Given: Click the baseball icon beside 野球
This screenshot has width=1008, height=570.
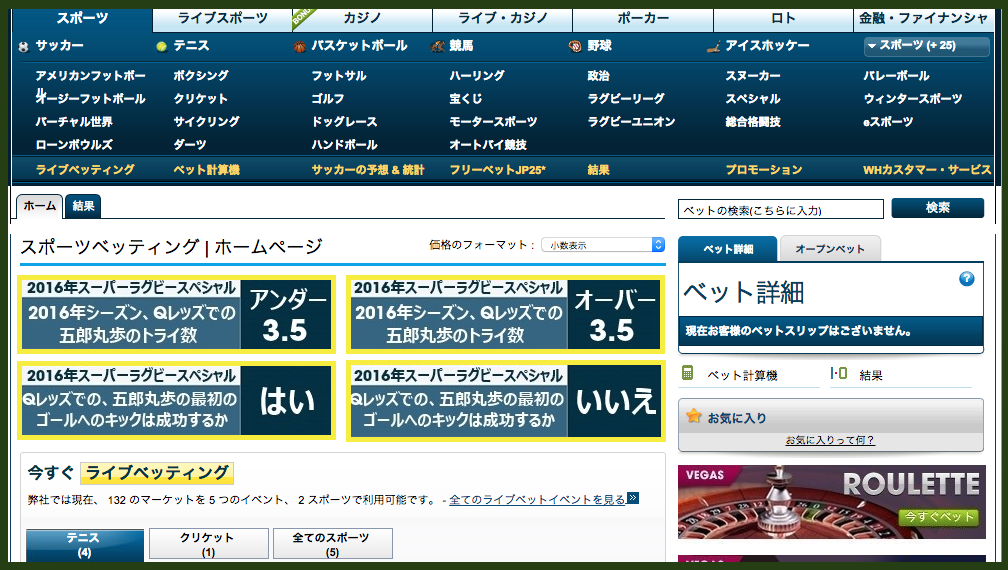Looking at the screenshot, I should pos(575,46).
